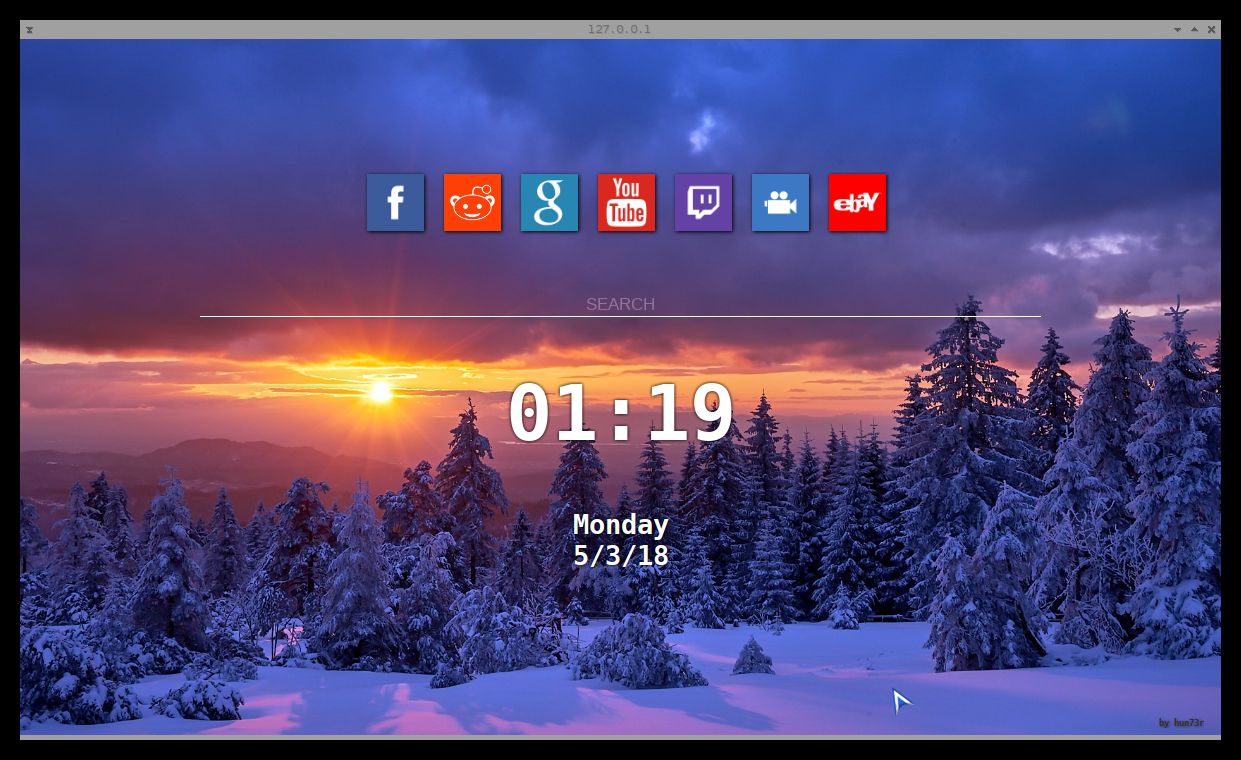
Task: Click the space between Twitch and camera icons
Action: 742,202
